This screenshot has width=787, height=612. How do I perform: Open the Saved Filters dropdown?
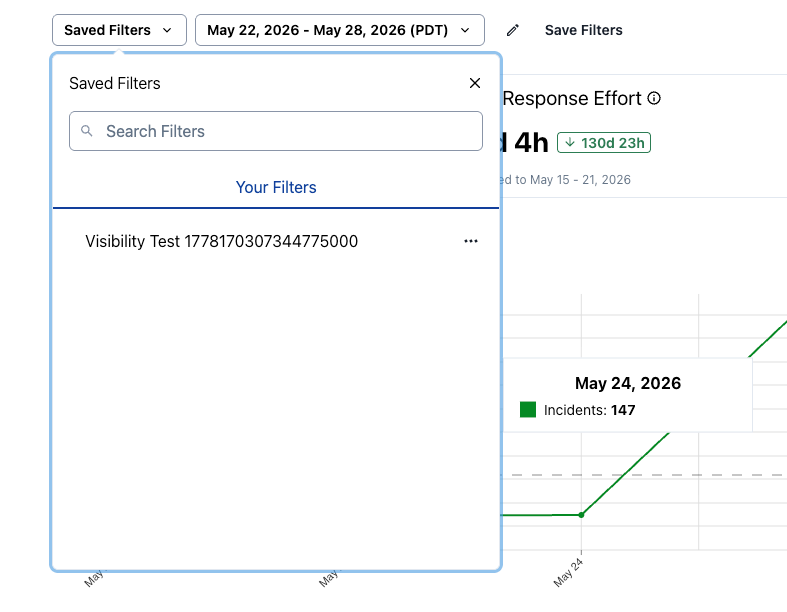pyautogui.click(x=119, y=30)
